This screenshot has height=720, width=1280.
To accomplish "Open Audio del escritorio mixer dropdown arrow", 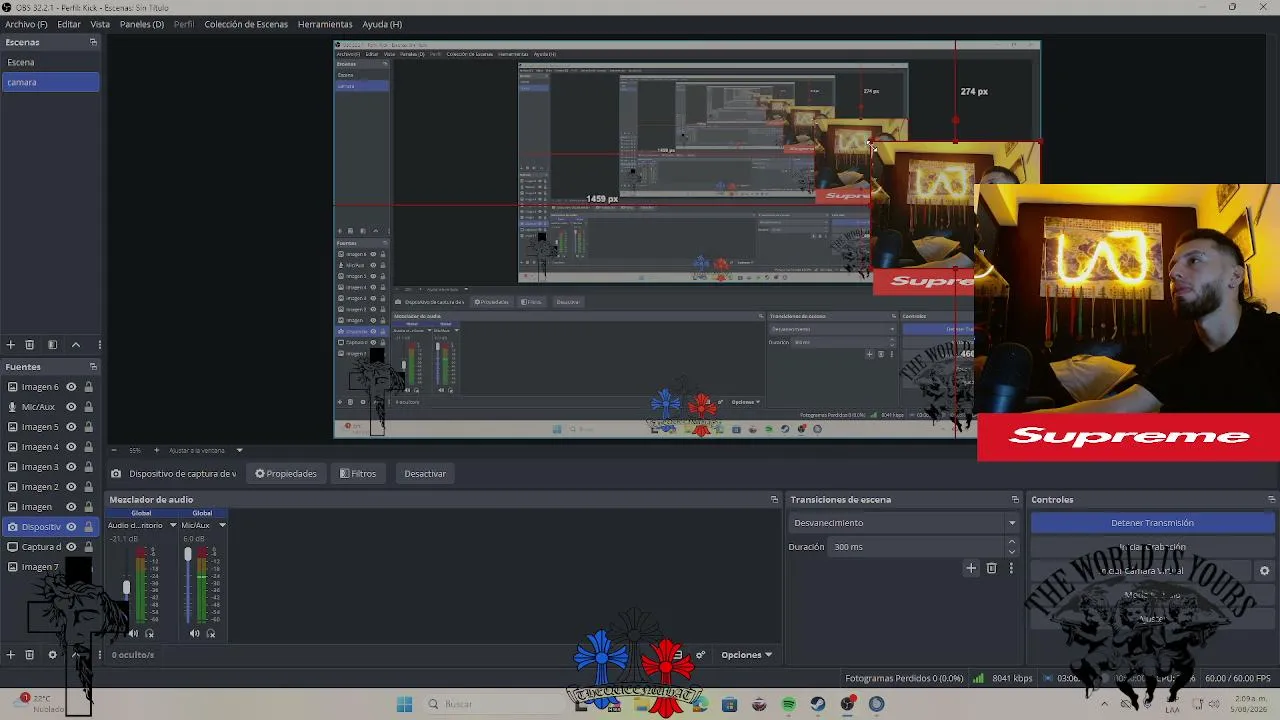I will [x=173, y=525].
